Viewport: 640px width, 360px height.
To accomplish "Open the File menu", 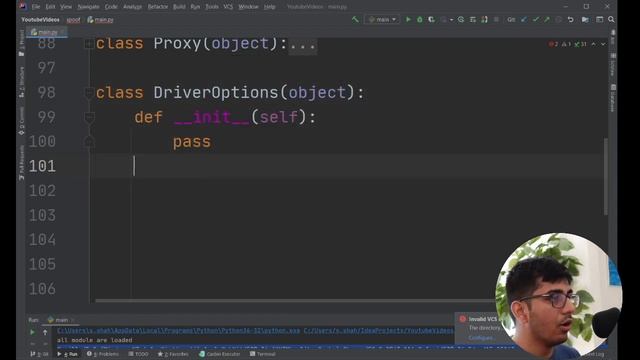I will (36, 7).
